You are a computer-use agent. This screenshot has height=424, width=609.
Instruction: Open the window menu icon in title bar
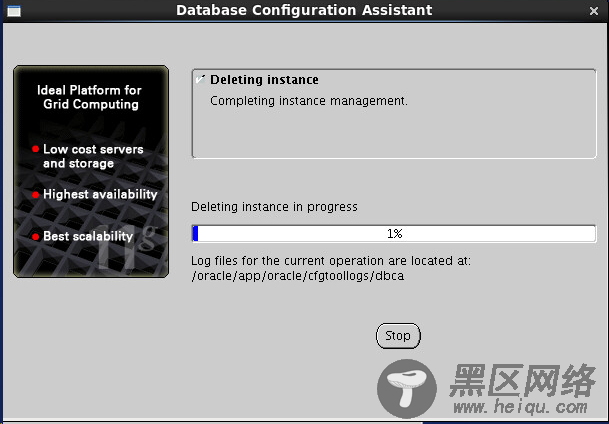point(14,11)
